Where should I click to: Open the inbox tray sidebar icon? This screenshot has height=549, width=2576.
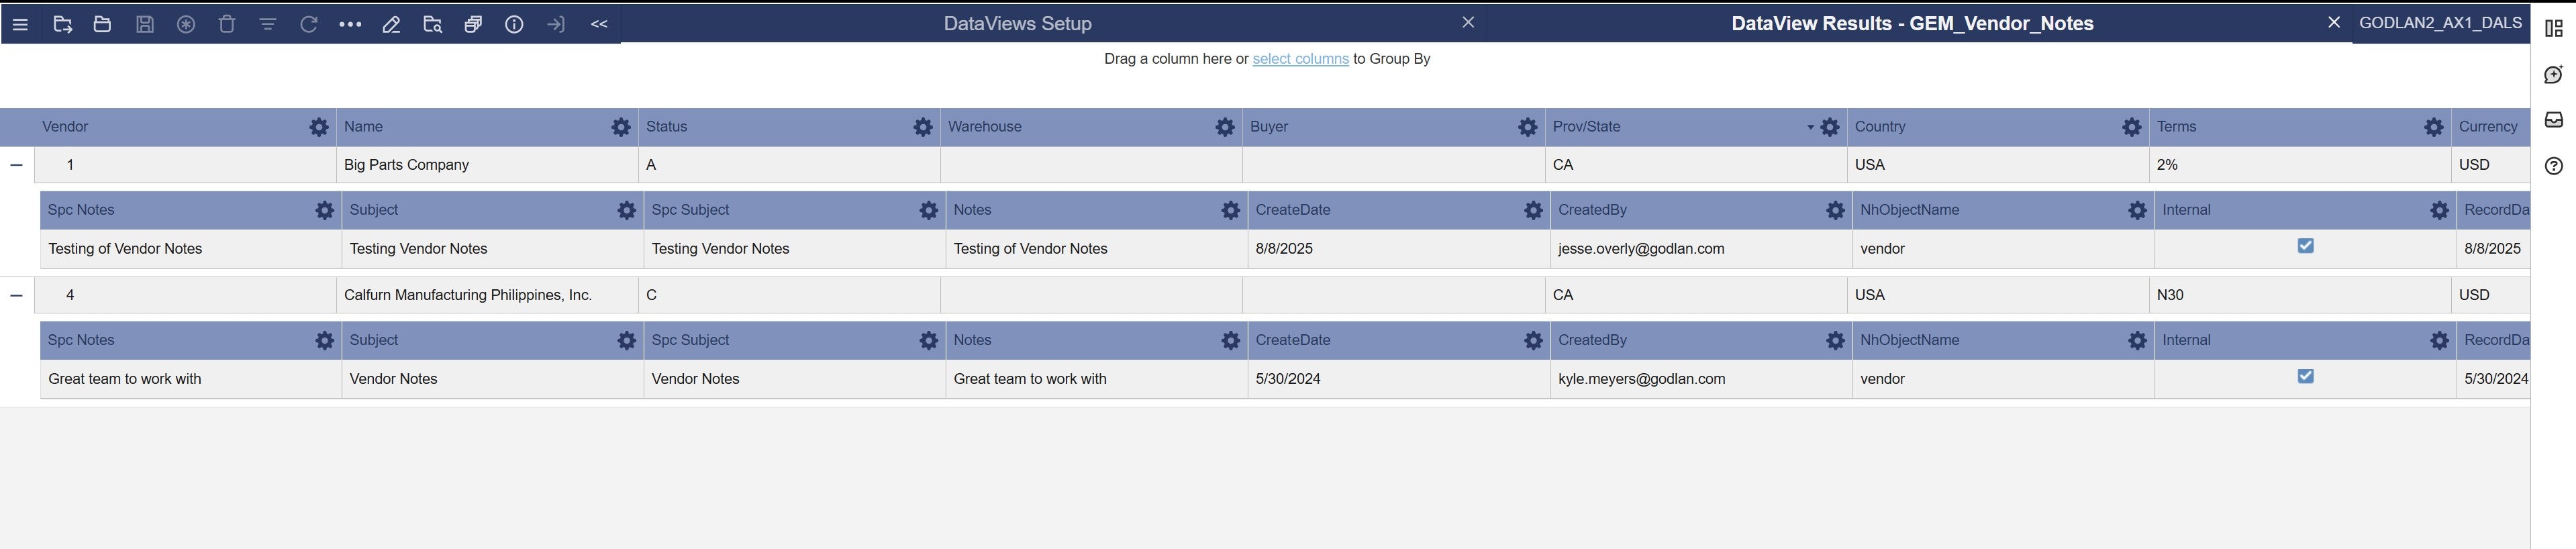2553,120
